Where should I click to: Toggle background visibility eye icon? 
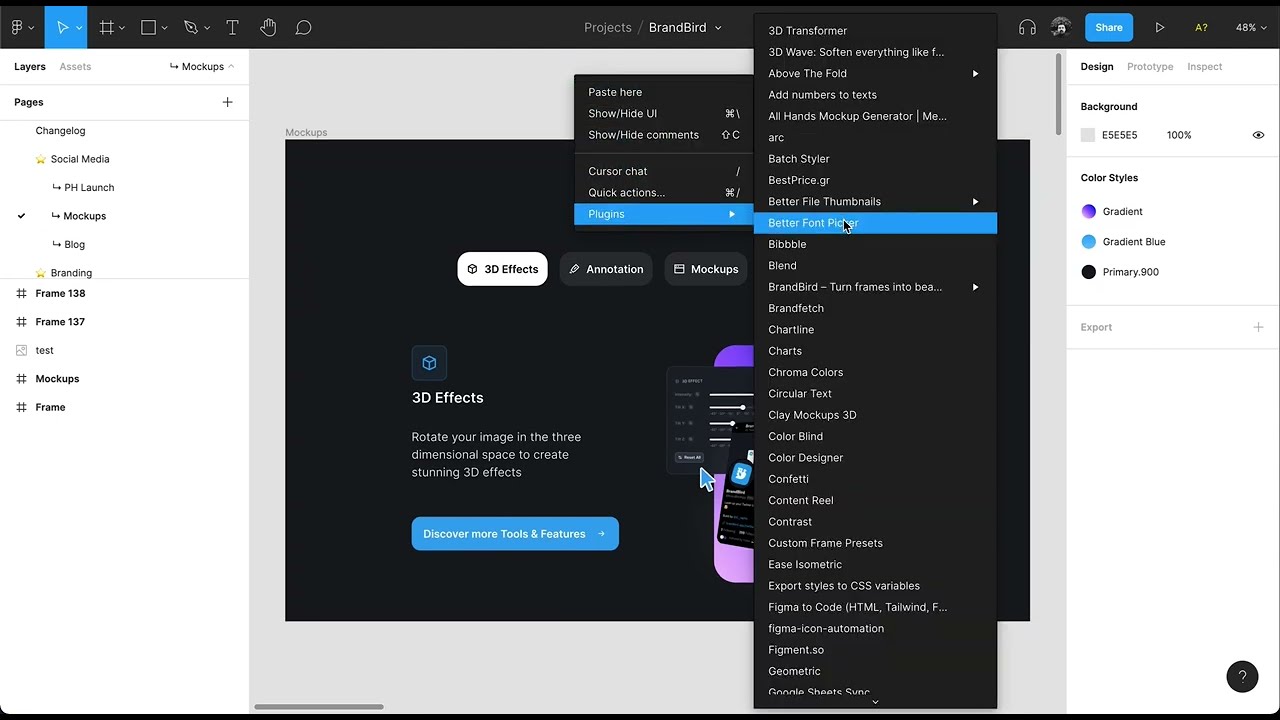pyautogui.click(x=1258, y=135)
